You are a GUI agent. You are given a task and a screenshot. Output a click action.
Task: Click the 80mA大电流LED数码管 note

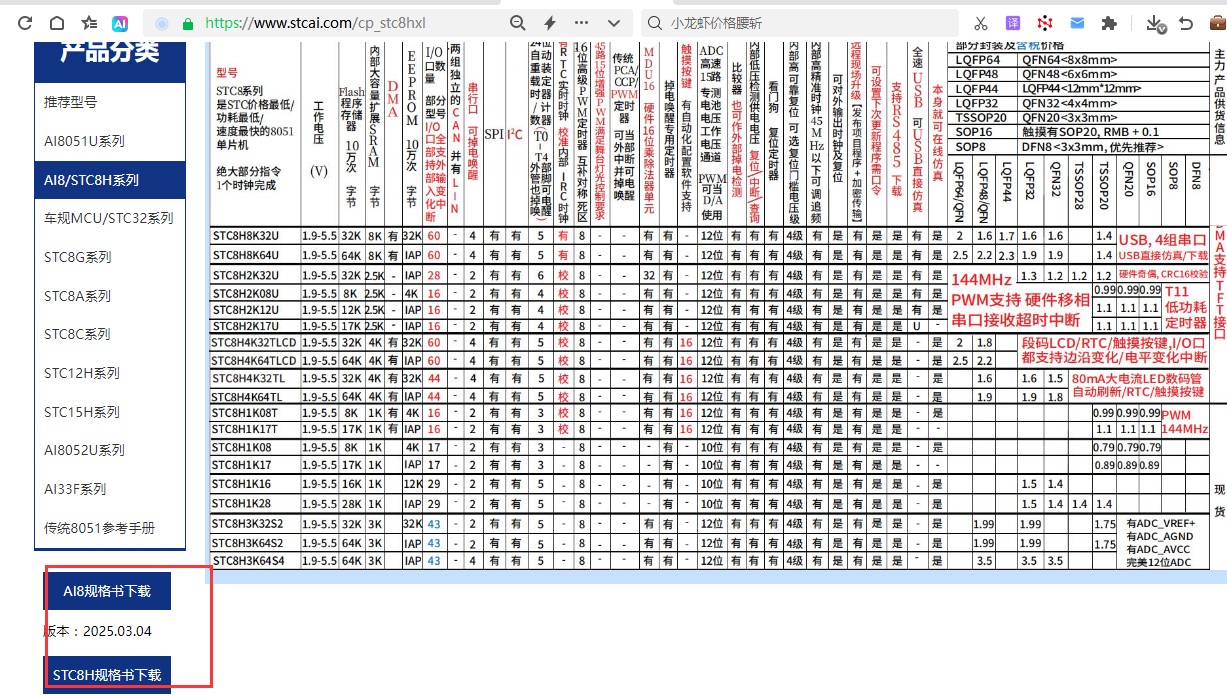(1138, 386)
